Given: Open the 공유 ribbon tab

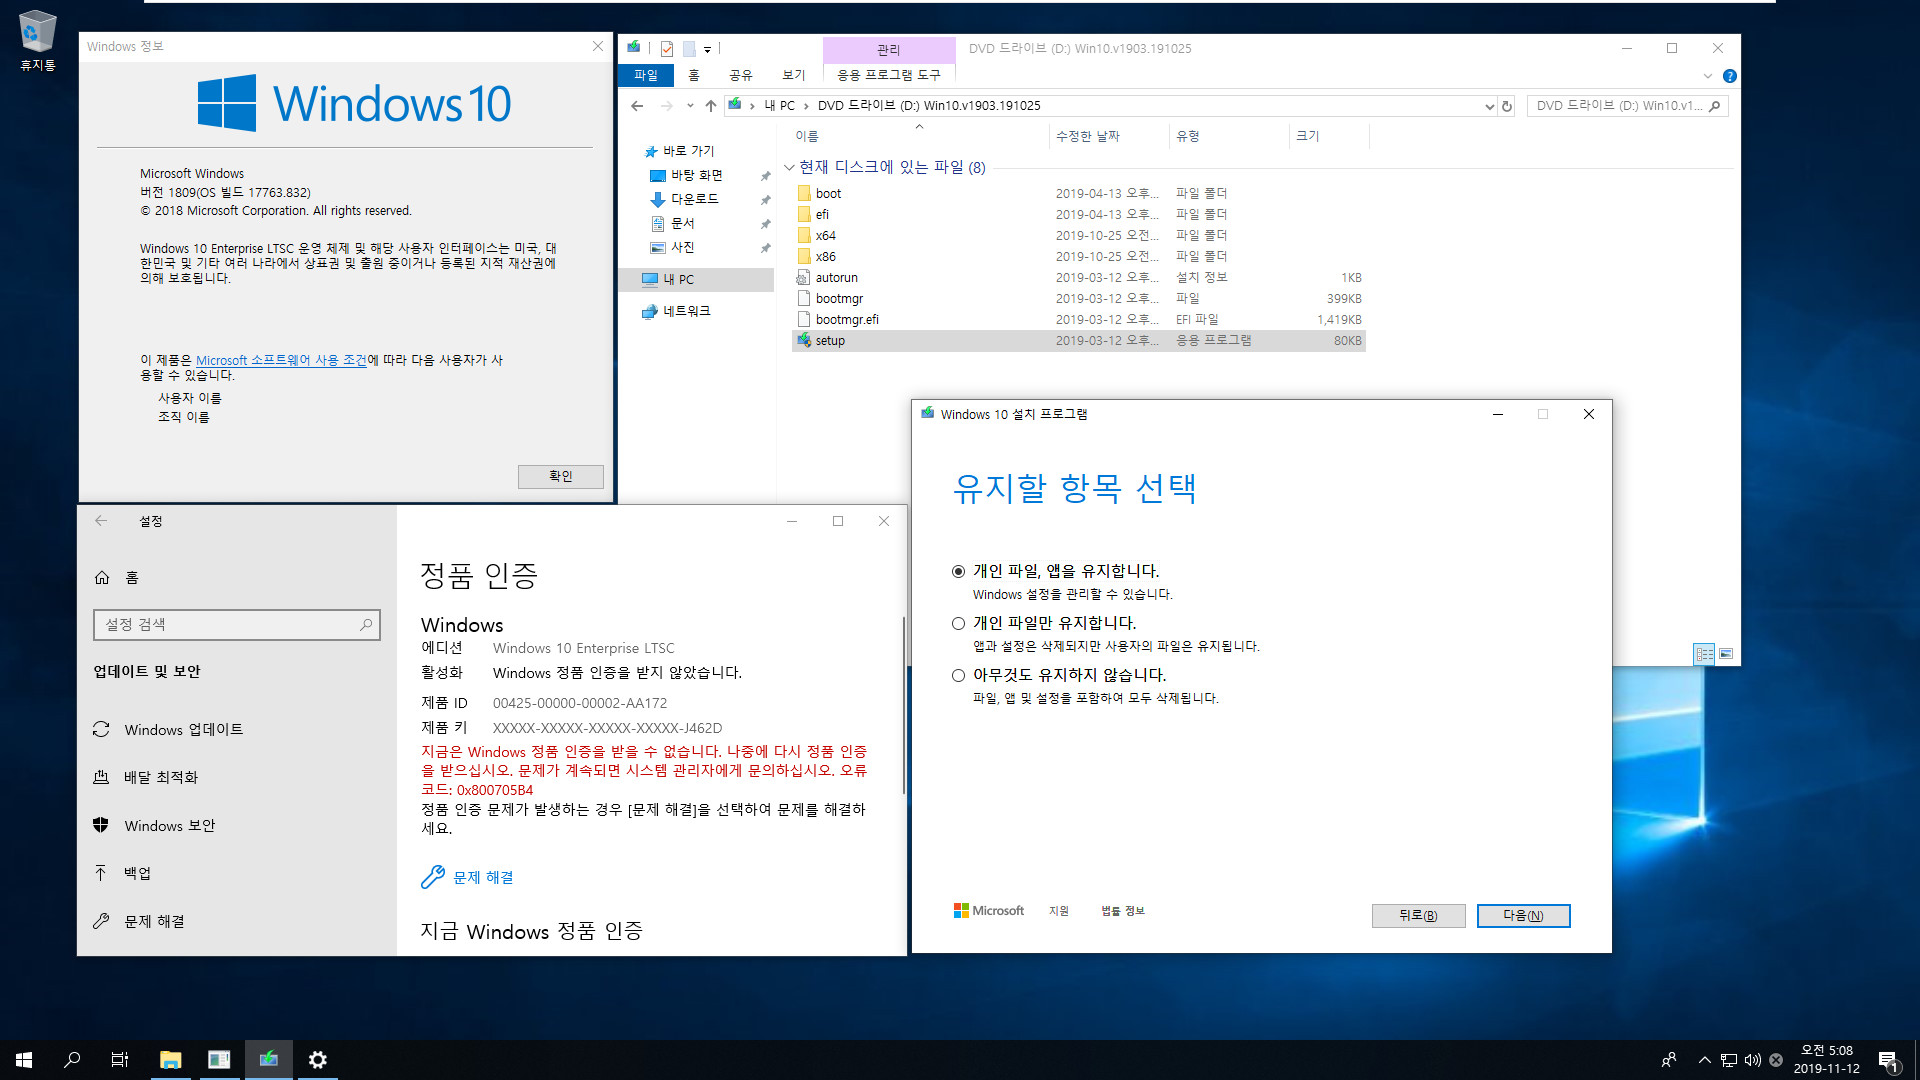Looking at the screenshot, I should coord(740,75).
